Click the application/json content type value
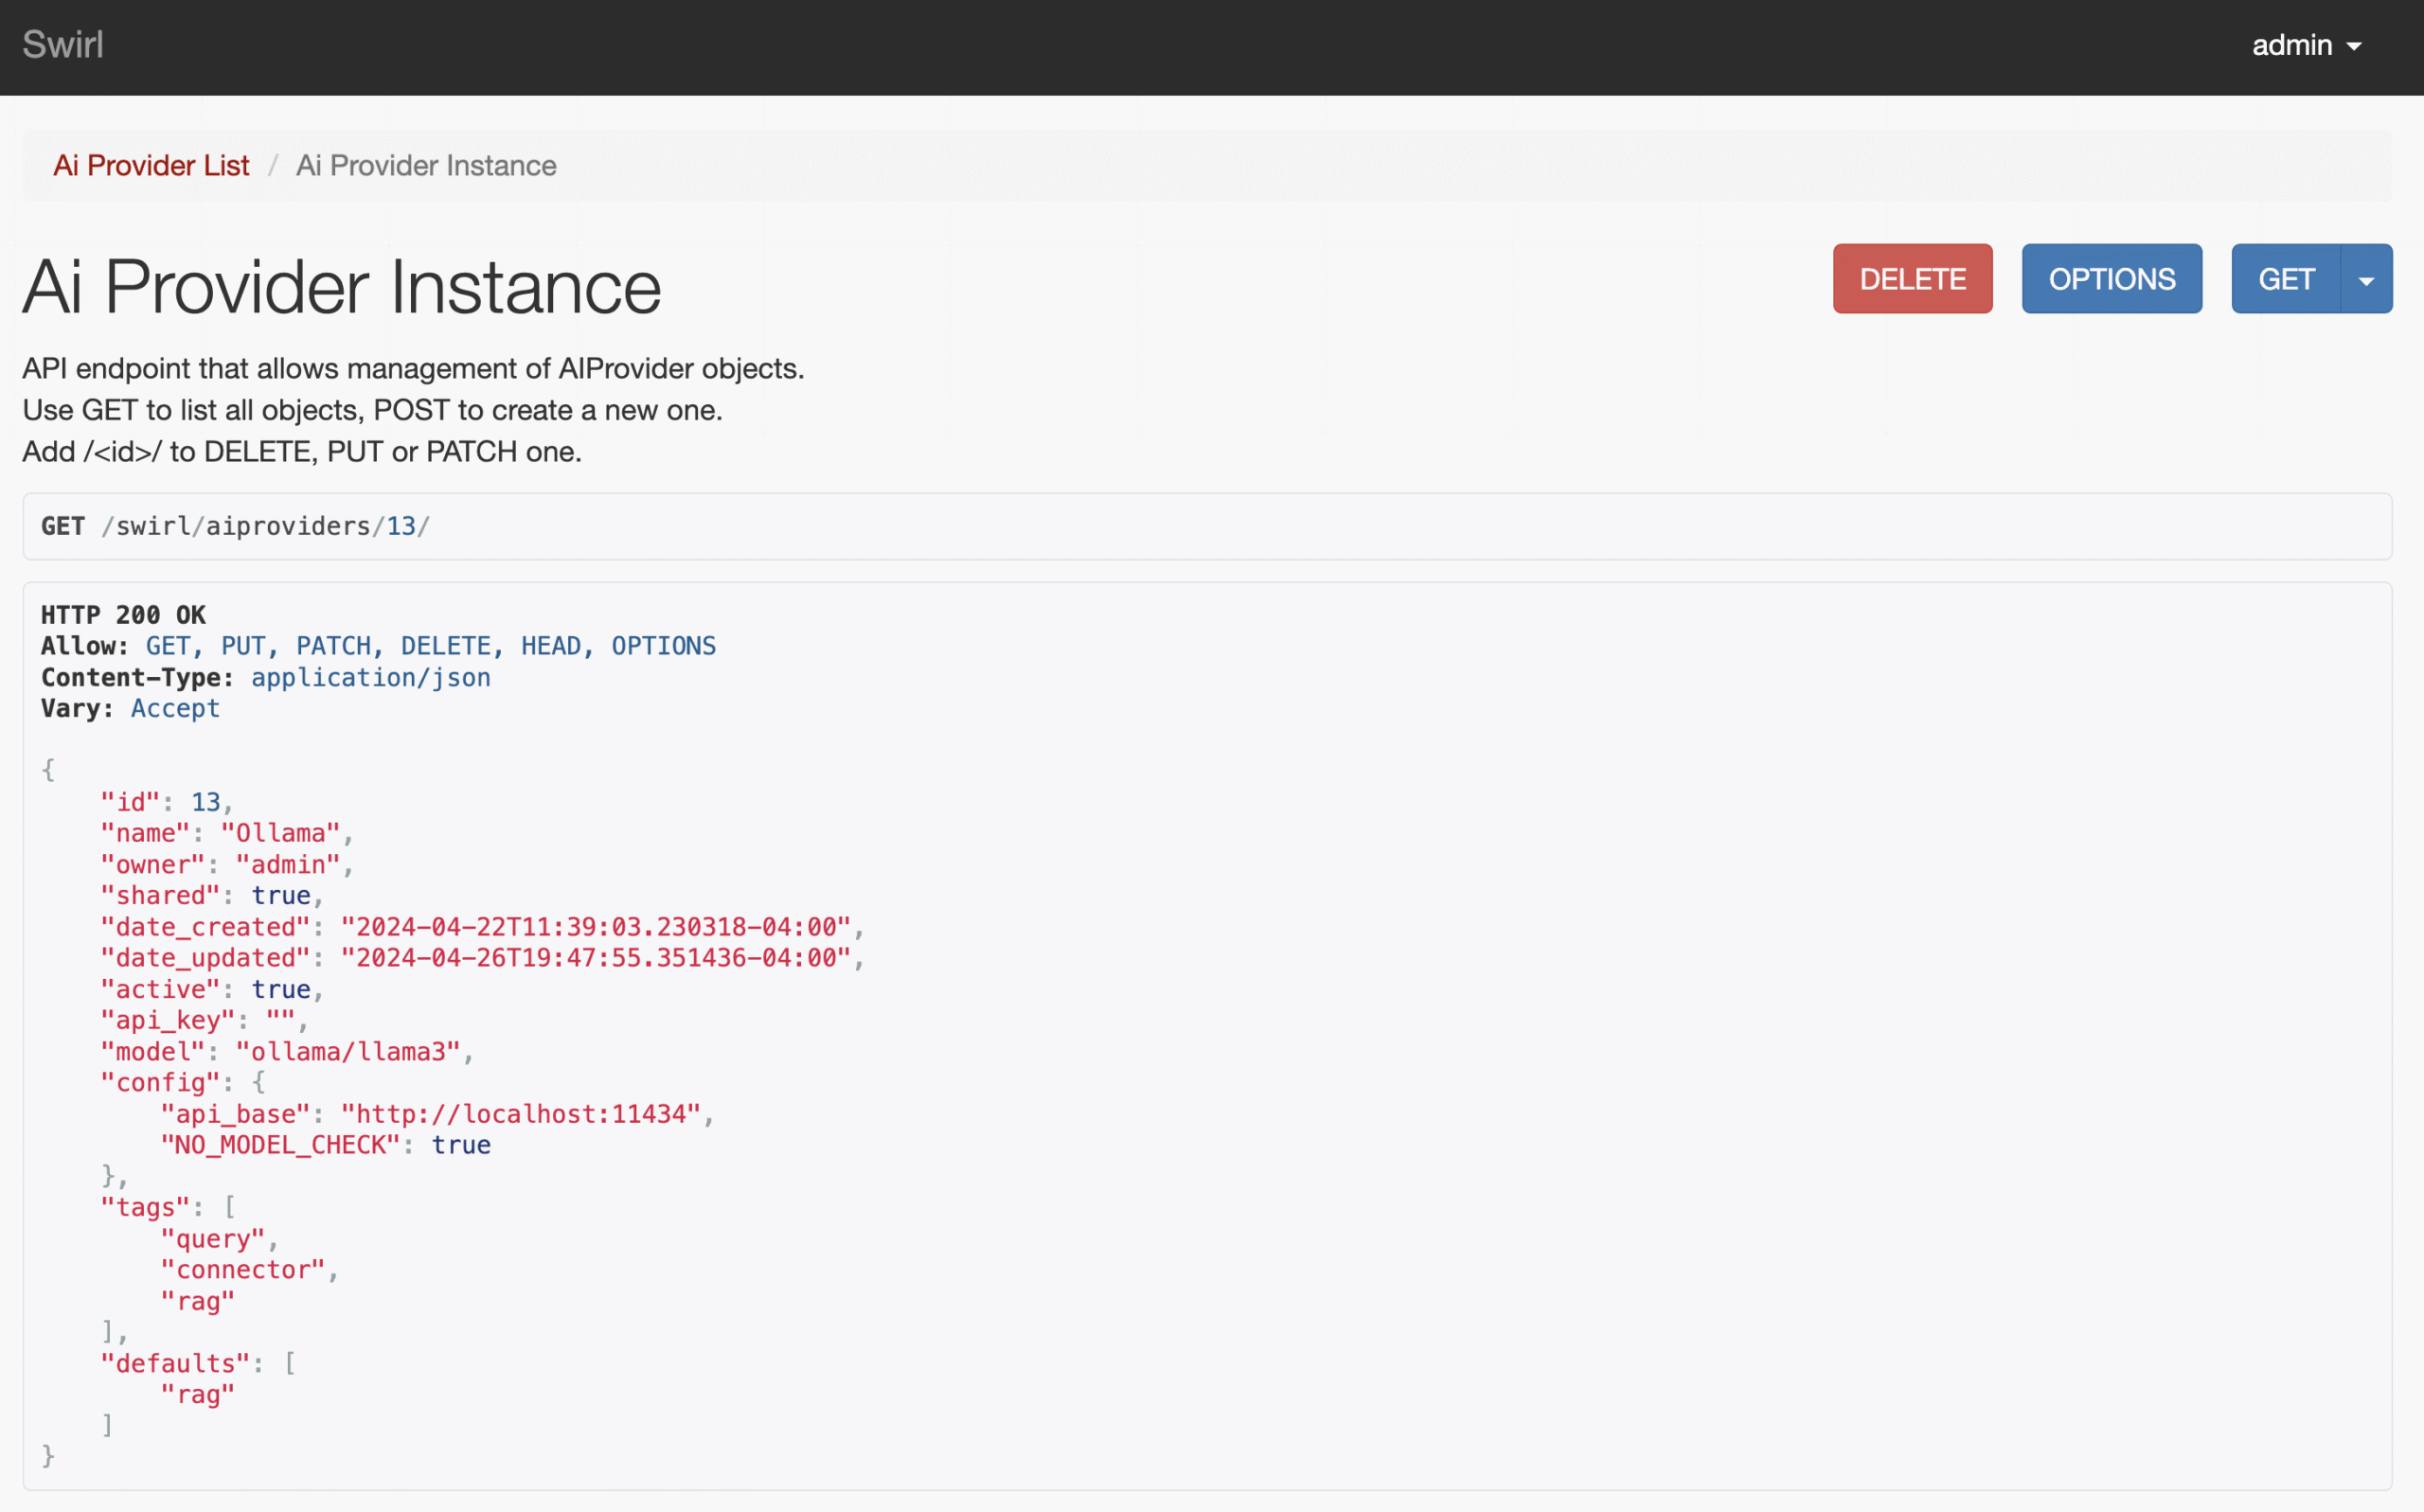This screenshot has width=2424, height=1512. tap(371, 677)
